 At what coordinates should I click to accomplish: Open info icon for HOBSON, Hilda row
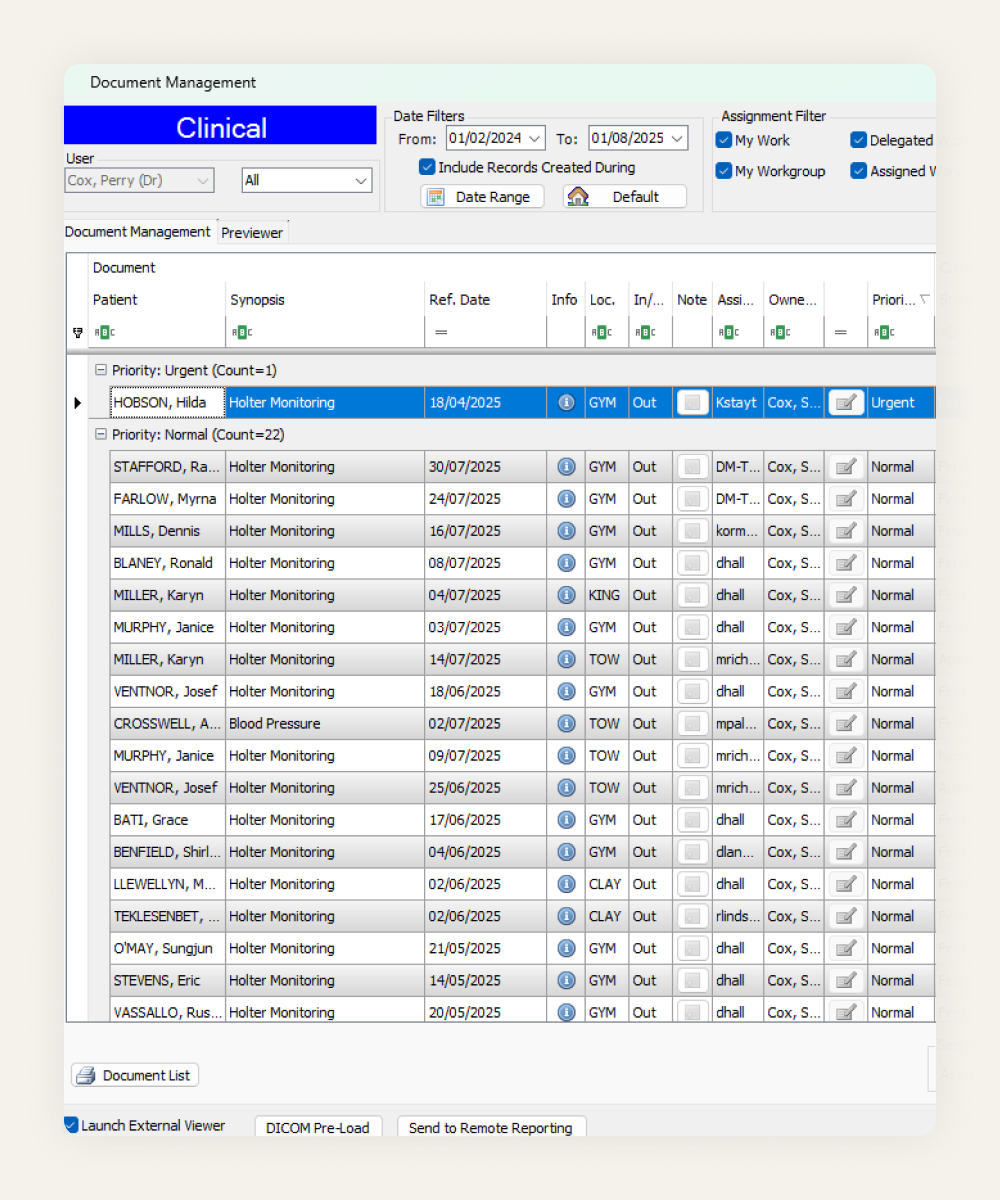[566, 403]
